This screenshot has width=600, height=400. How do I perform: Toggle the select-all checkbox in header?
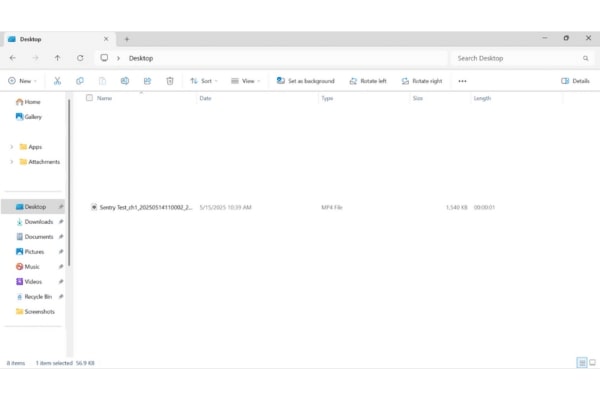(x=89, y=98)
